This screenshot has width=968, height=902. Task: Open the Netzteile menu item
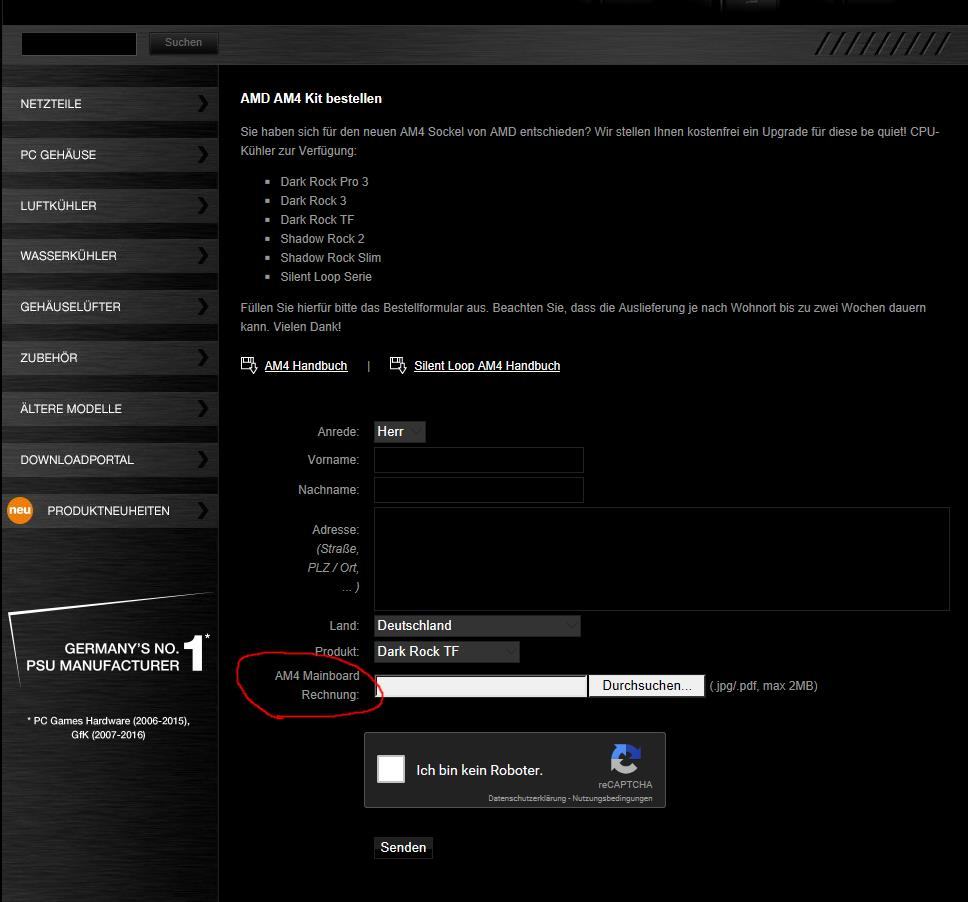(110, 104)
